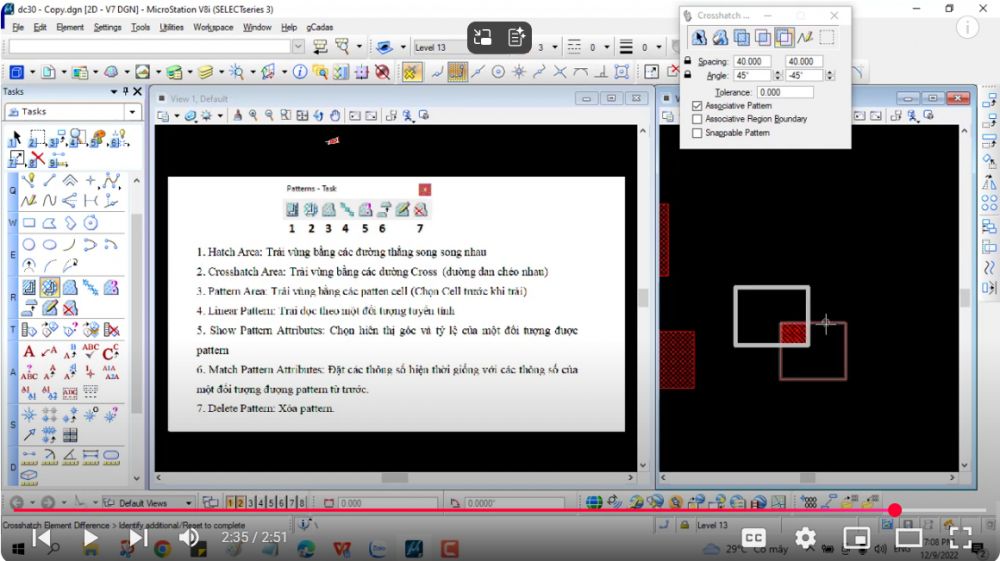Choose the Difference method icon in Crosshatch dialog

coord(784,38)
